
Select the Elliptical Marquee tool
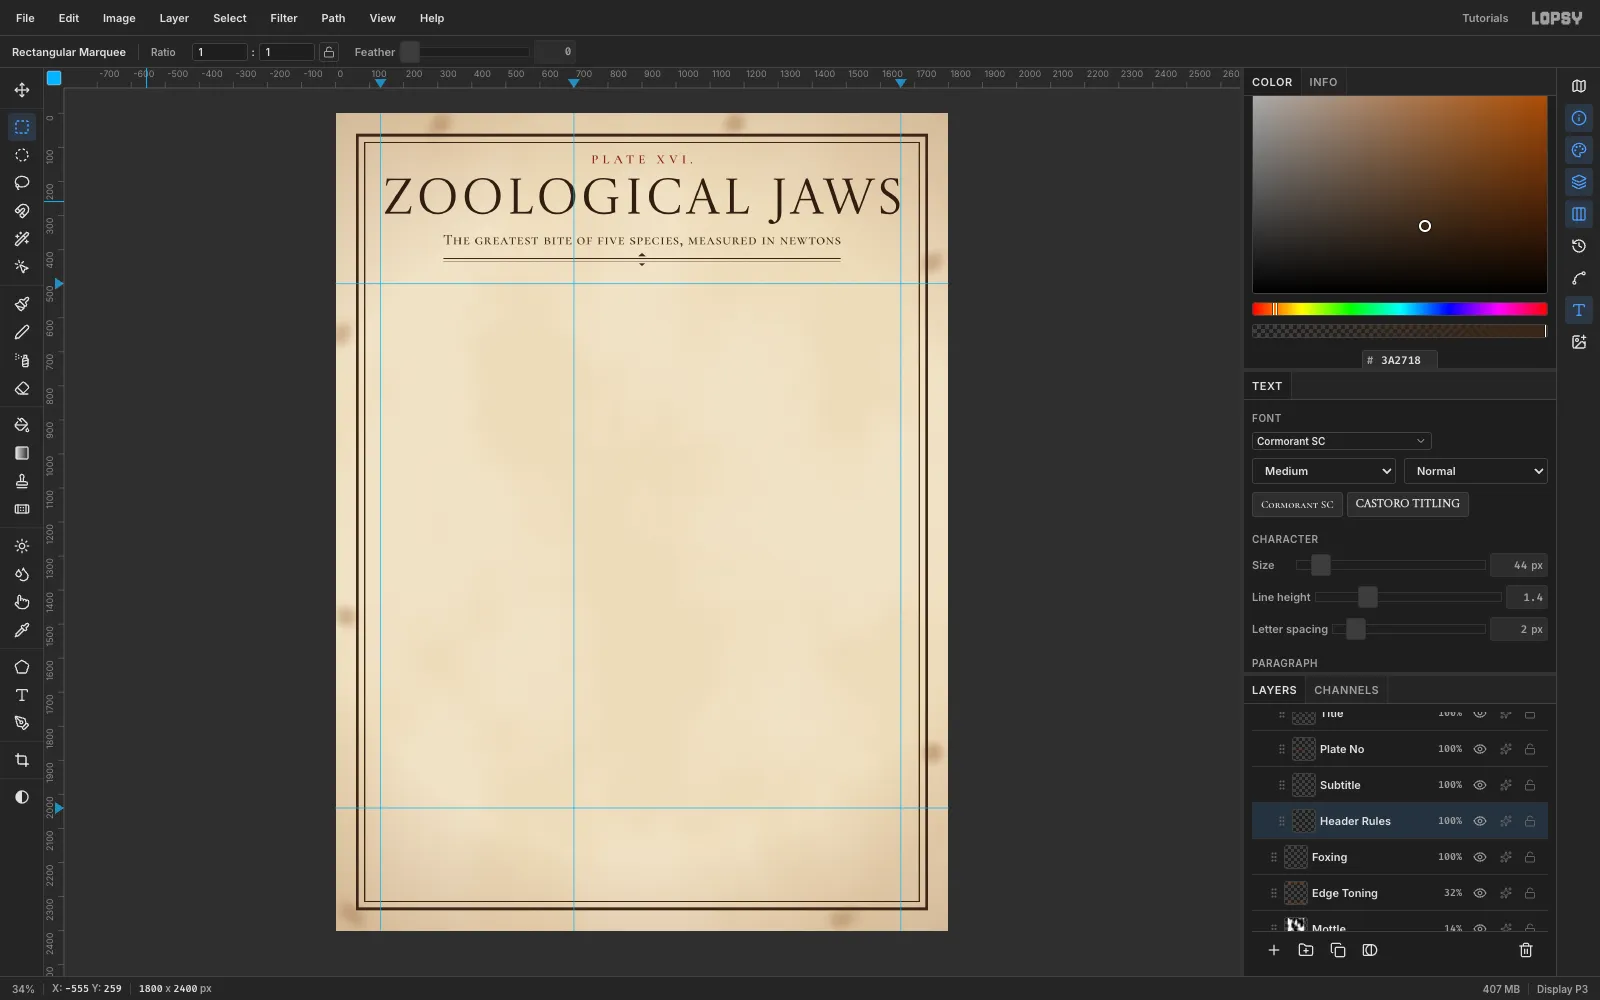point(22,155)
